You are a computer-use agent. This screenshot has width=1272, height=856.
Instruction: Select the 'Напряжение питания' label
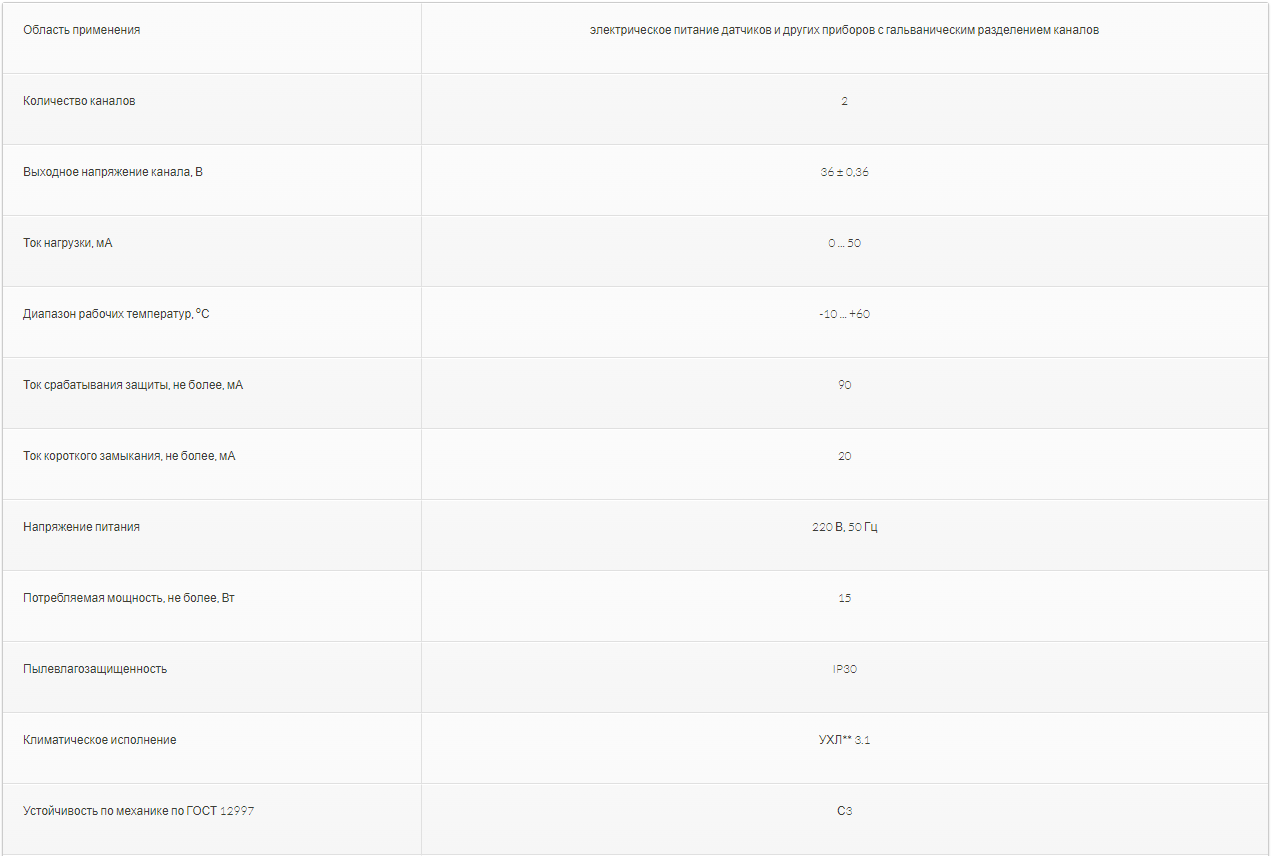pos(82,527)
